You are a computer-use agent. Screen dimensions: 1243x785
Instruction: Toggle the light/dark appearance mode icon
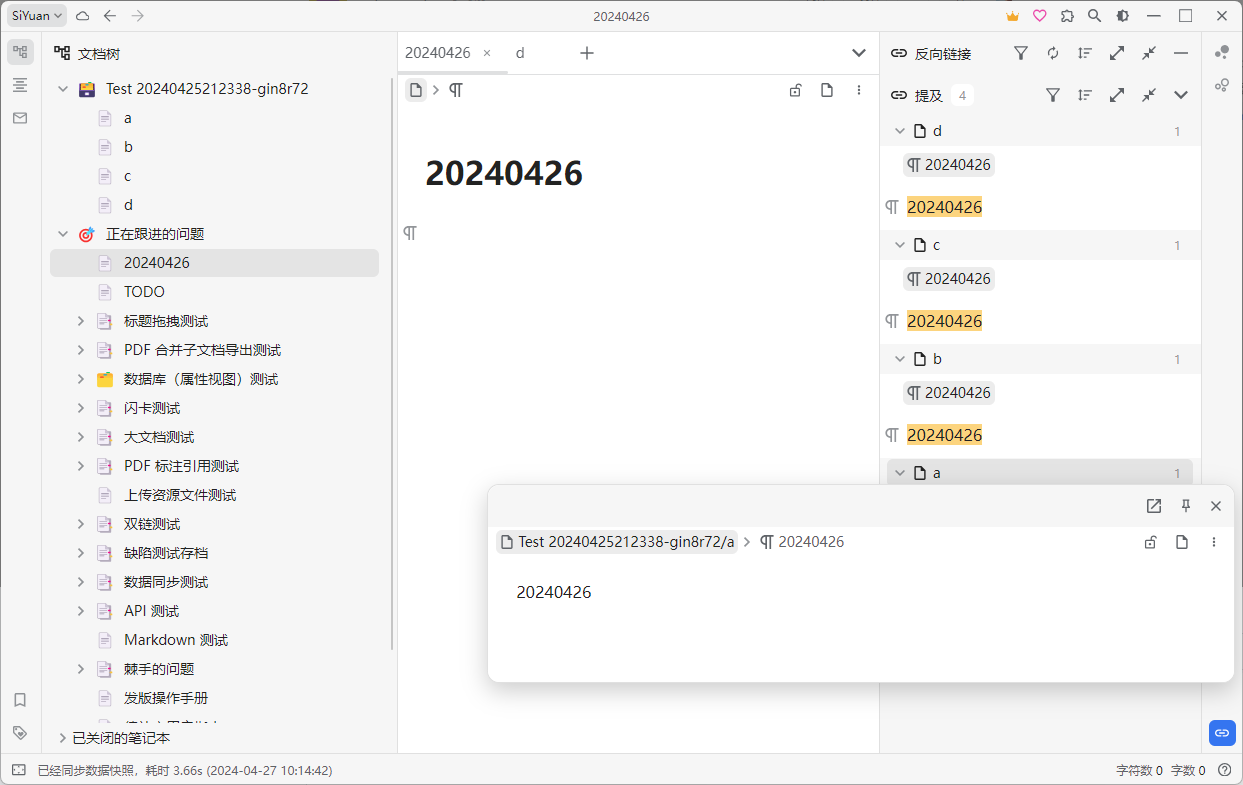(1123, 16)
